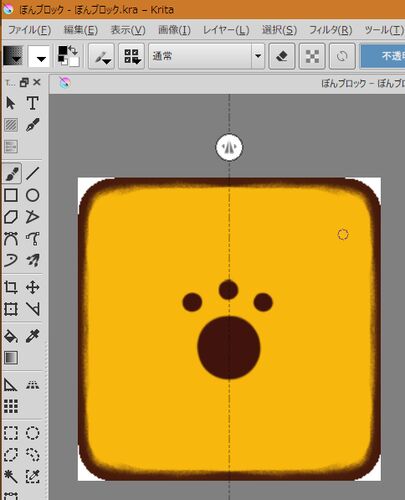Float the toolbox docker panel
Image resolution: width=405 pixels, height=500 pixels.
[24, 82]
